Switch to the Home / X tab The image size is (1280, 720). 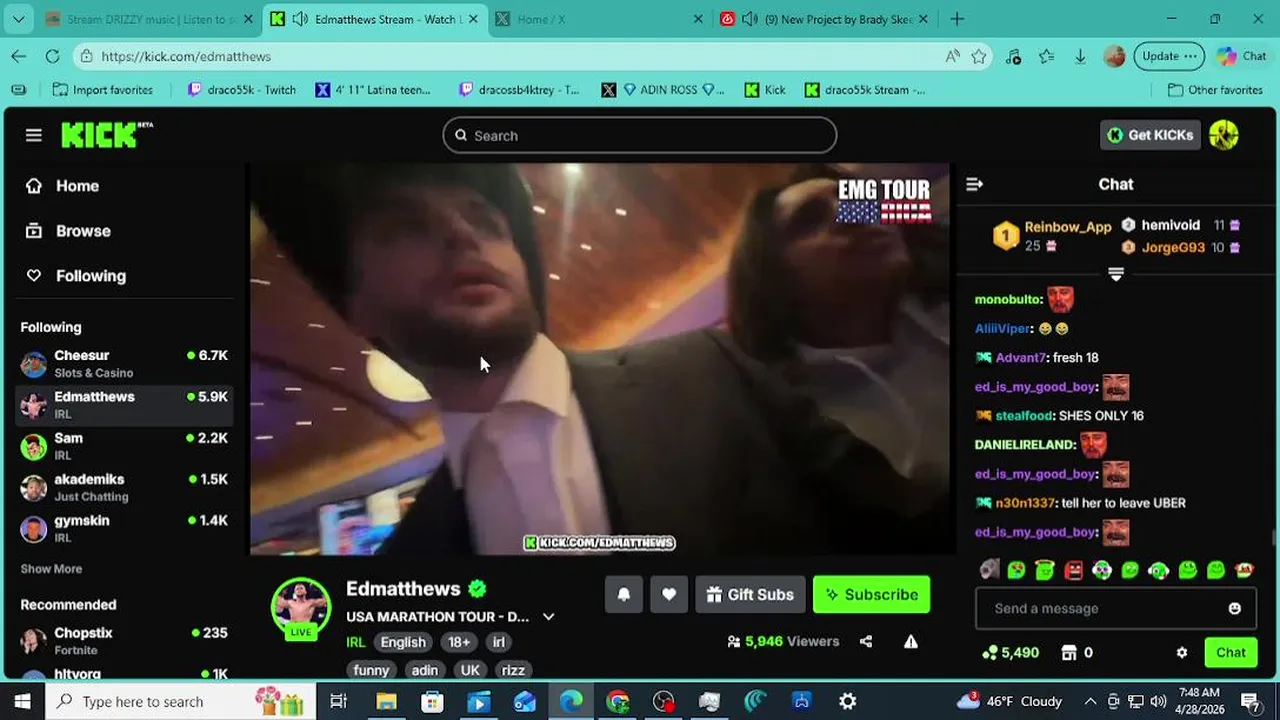tap(597, 19)
